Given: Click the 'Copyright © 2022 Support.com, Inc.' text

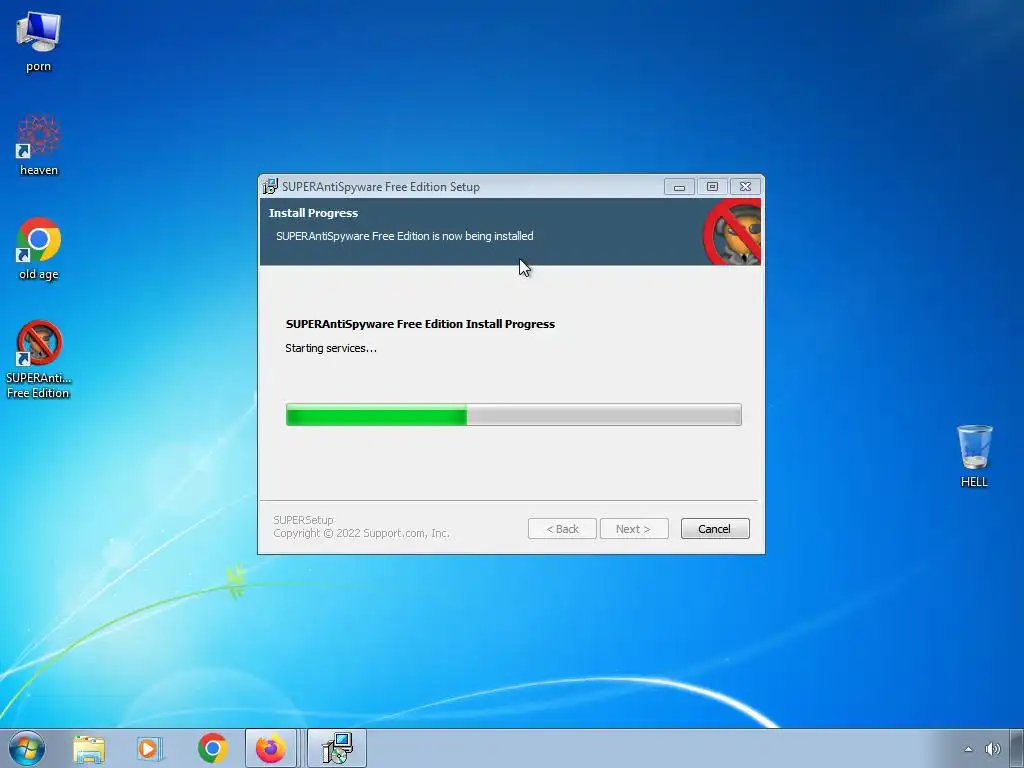Looking at the screenshot, I should tap(361, 533).
